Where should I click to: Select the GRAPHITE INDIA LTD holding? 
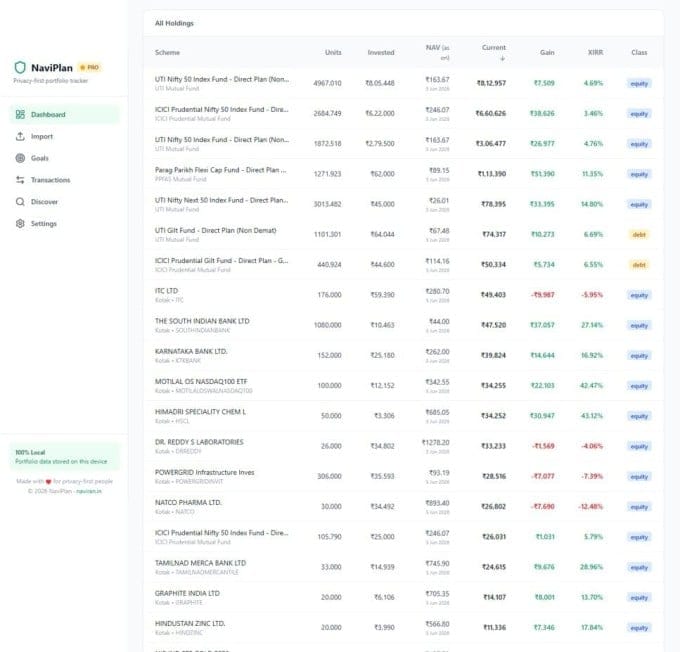pyautogui.click(x=187, y=593)
